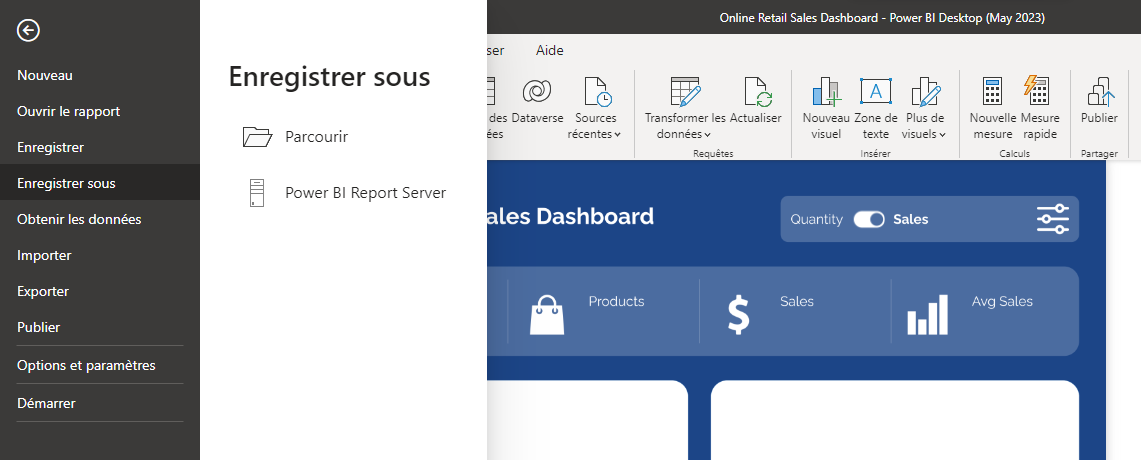The image size is (1141, 460).
Task: Select Nouveau in the File menu
Action: pyautogui.click(x=45, y=75)
